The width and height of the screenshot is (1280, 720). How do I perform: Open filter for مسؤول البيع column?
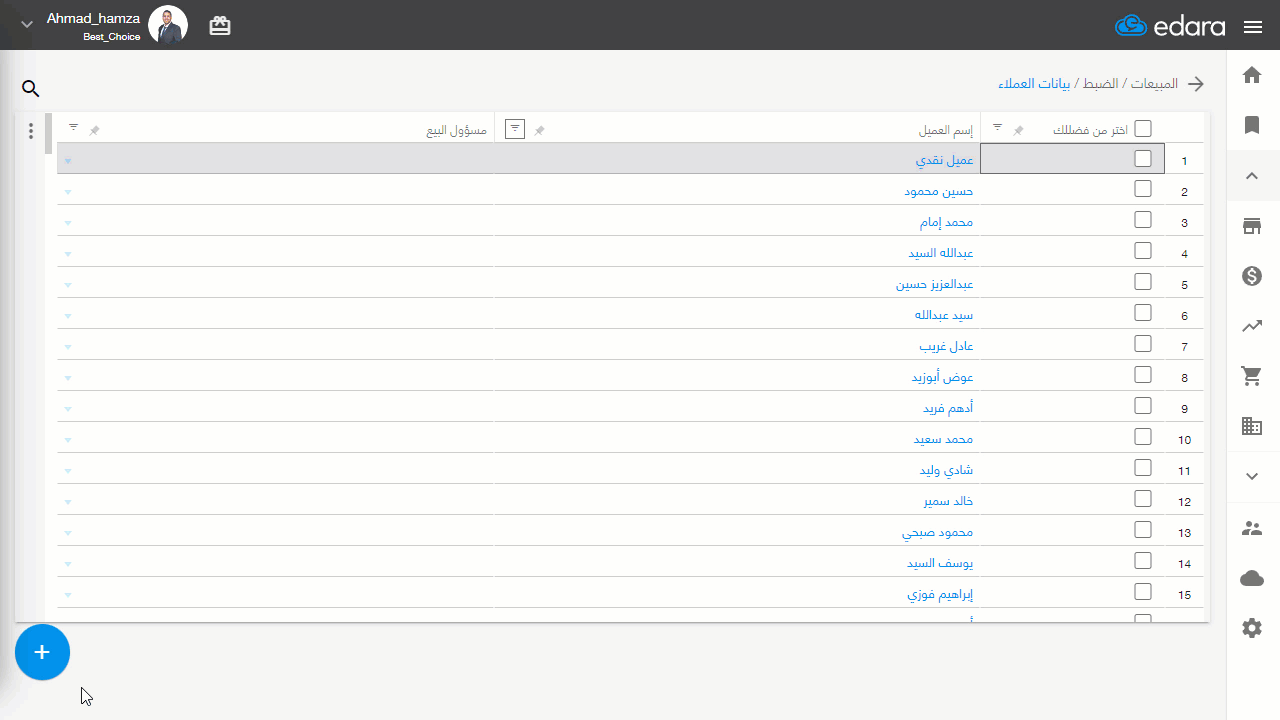coord(73,128)
